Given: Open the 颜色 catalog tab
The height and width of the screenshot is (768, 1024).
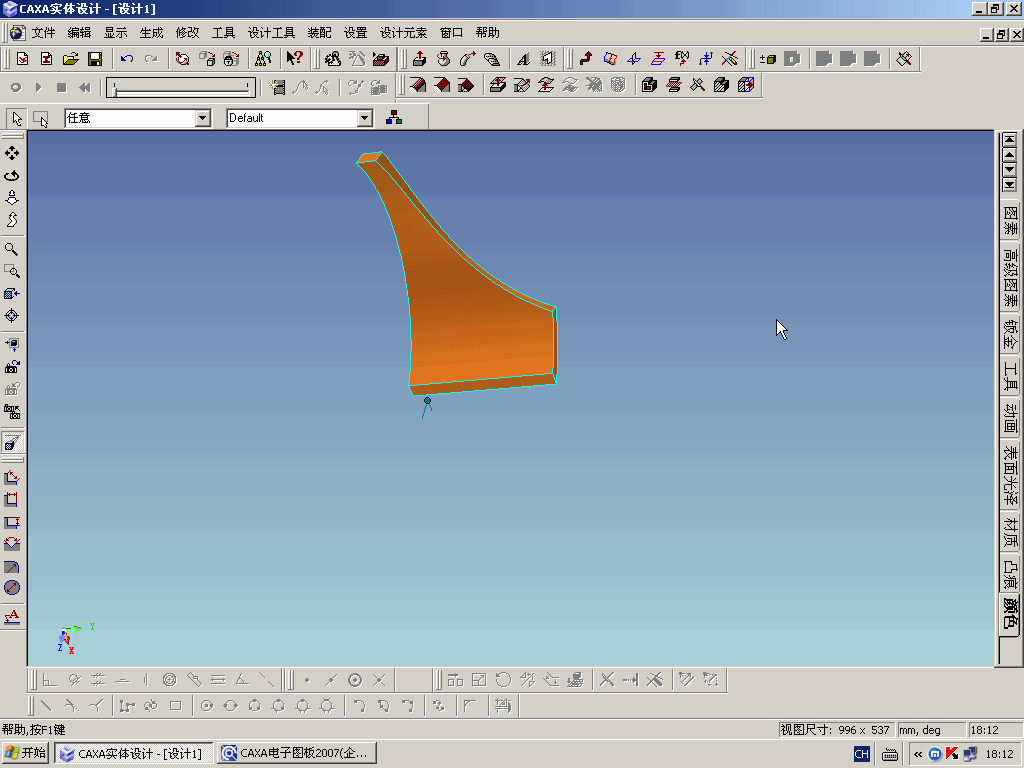Looking at the screenshot, I should pos(1010,614).
